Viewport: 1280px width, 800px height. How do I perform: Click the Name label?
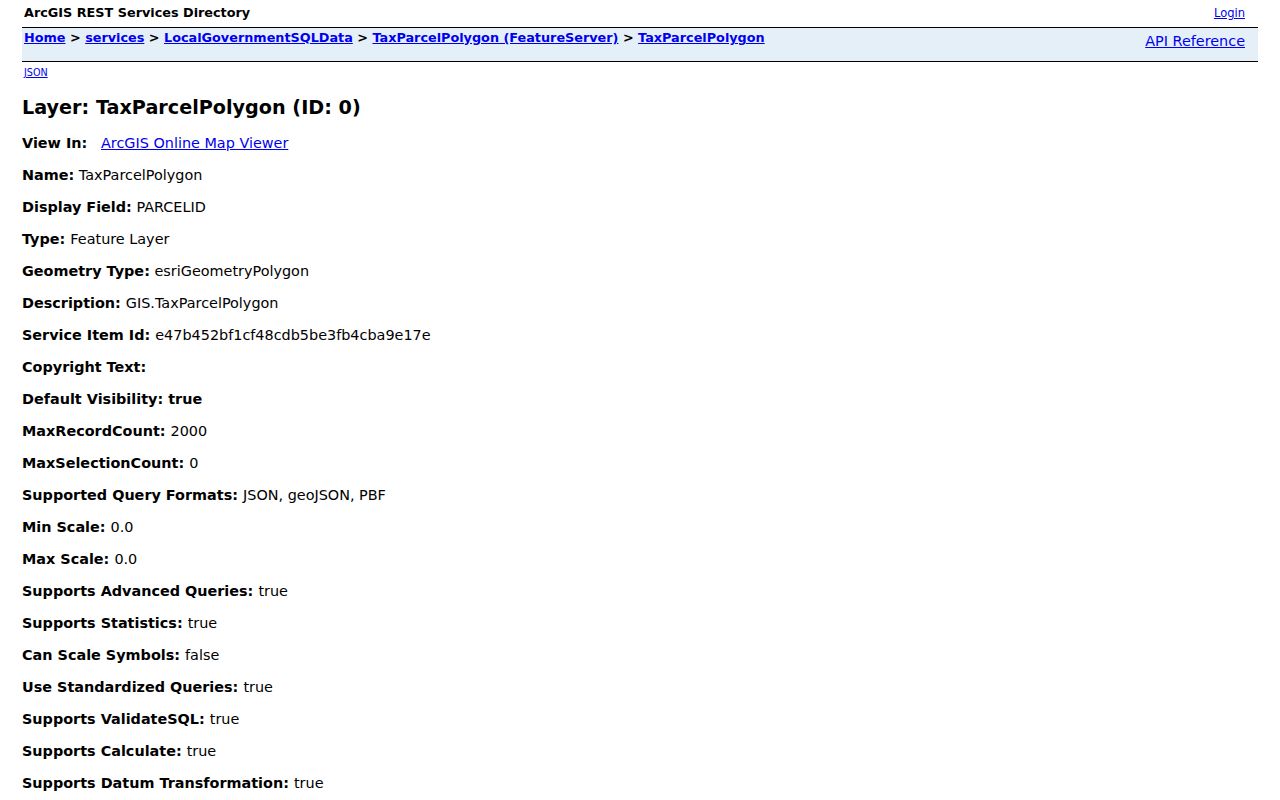(48, 175)
